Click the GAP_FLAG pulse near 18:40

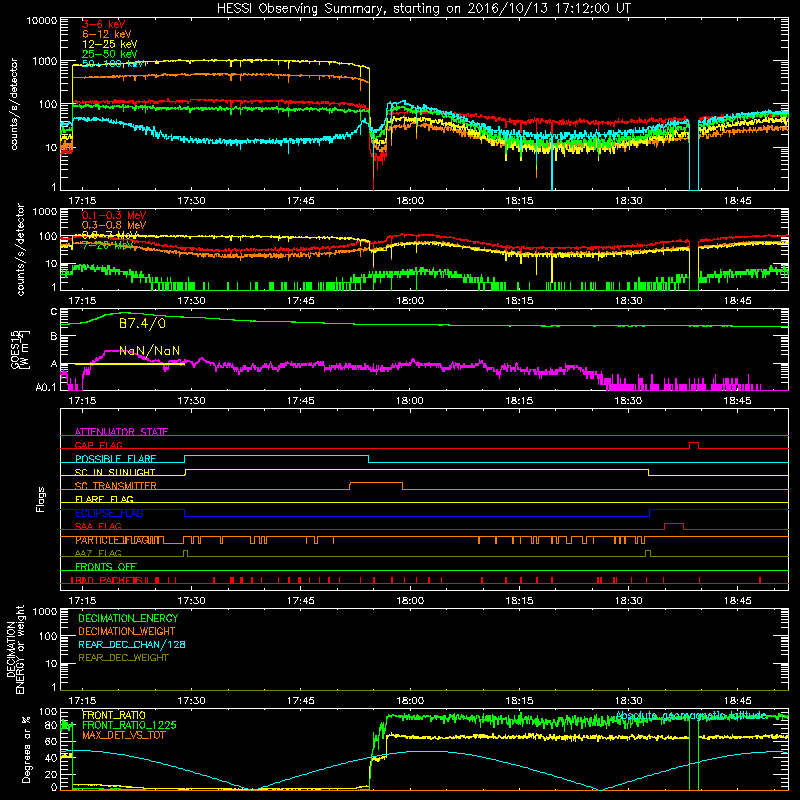tap(694, 445)
